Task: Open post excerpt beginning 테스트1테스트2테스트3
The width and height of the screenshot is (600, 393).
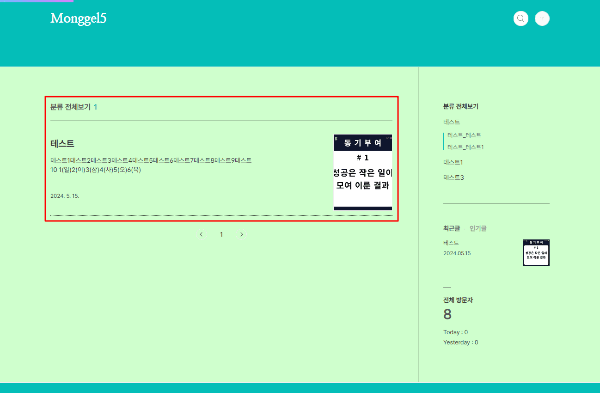Action: click(151, 165)
